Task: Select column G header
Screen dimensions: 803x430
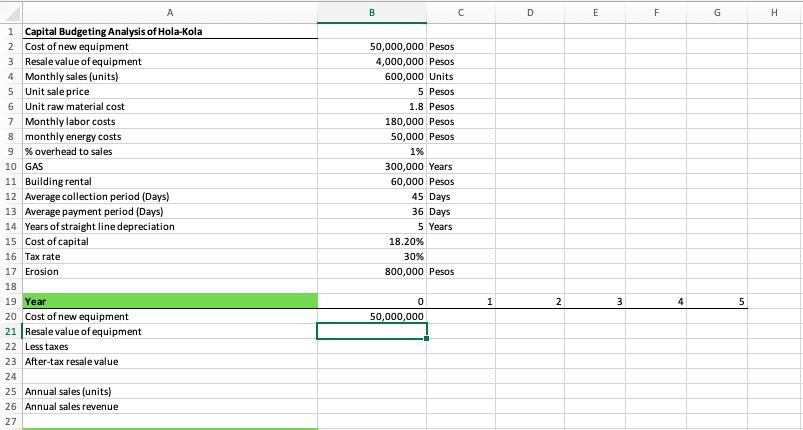Action: 716,13
